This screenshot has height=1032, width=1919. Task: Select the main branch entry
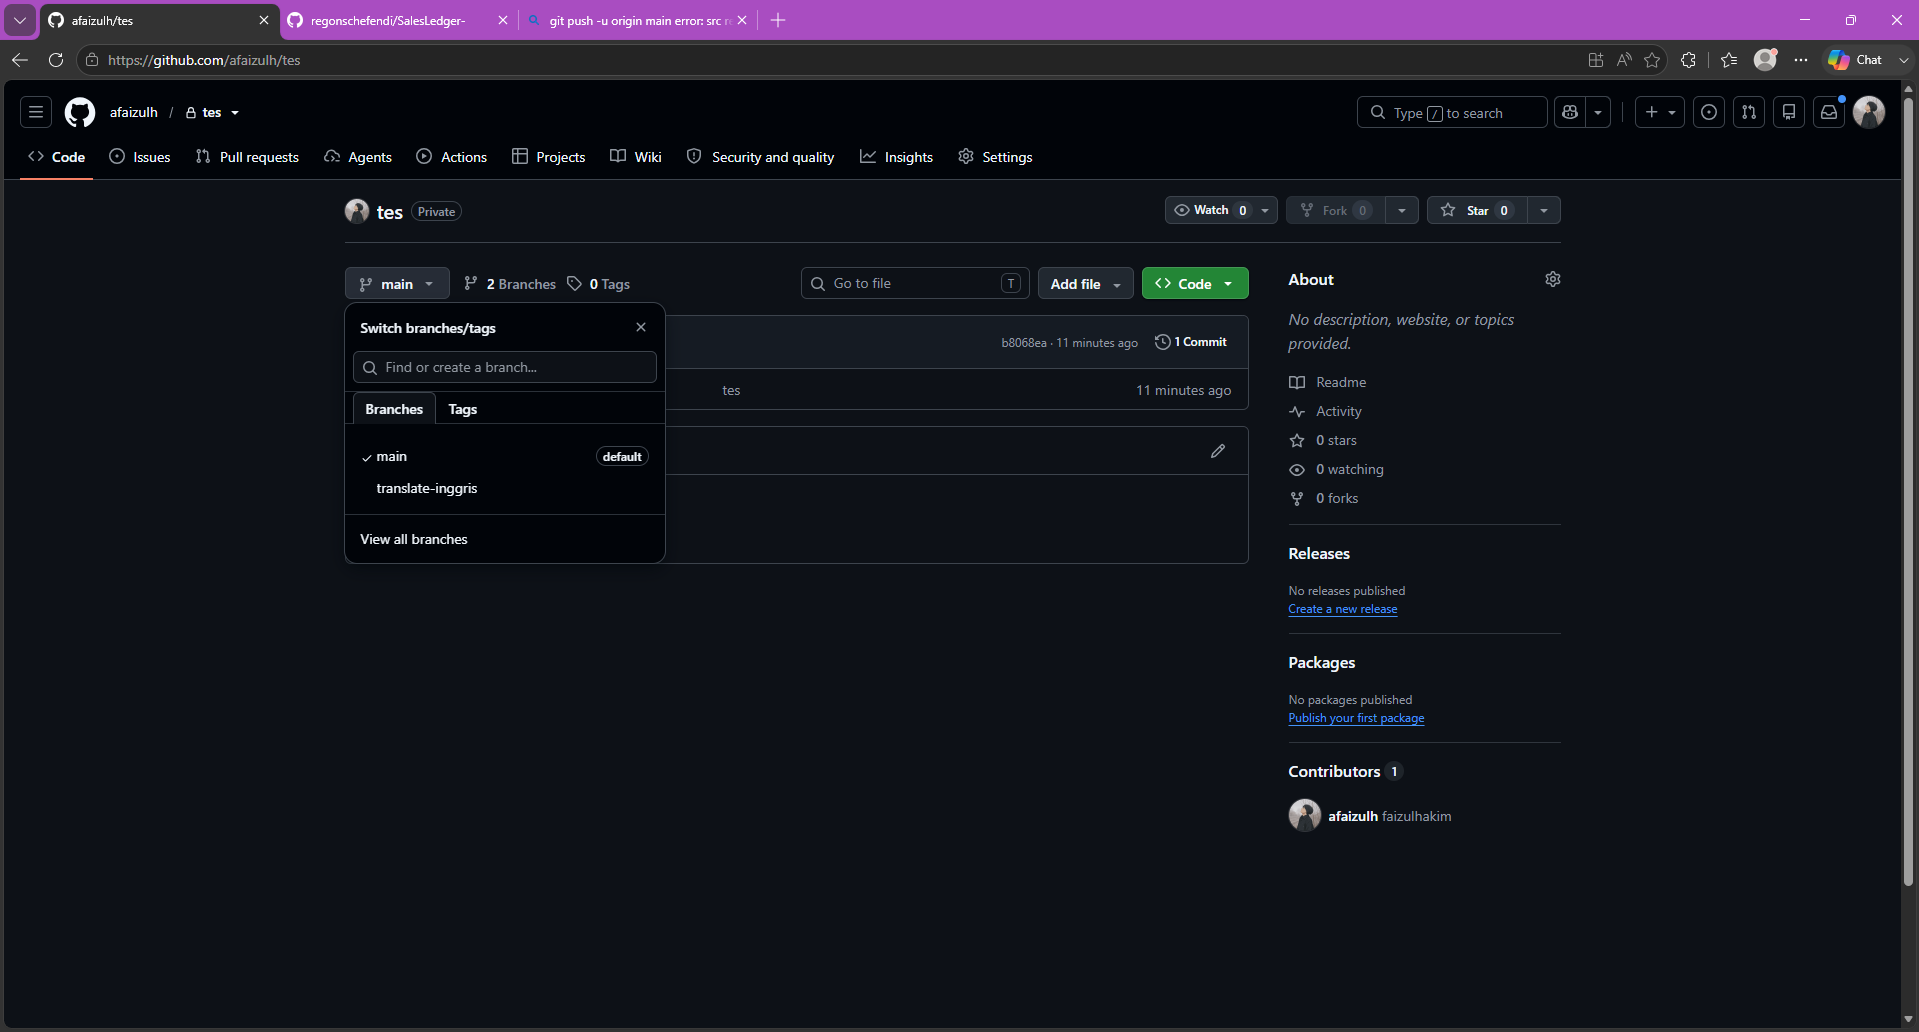tap(505, 456)
